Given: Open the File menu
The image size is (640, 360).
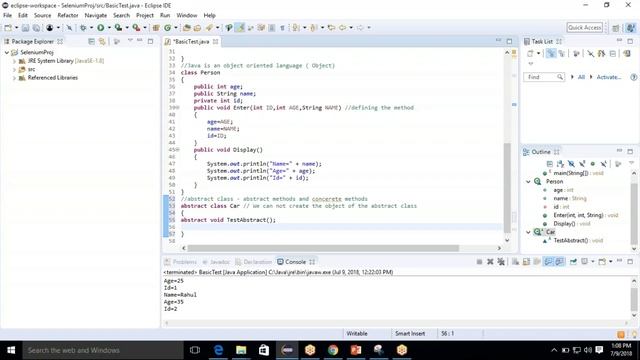Looking at the screenshot, I should pyautogui.click(x=7, y=15).
